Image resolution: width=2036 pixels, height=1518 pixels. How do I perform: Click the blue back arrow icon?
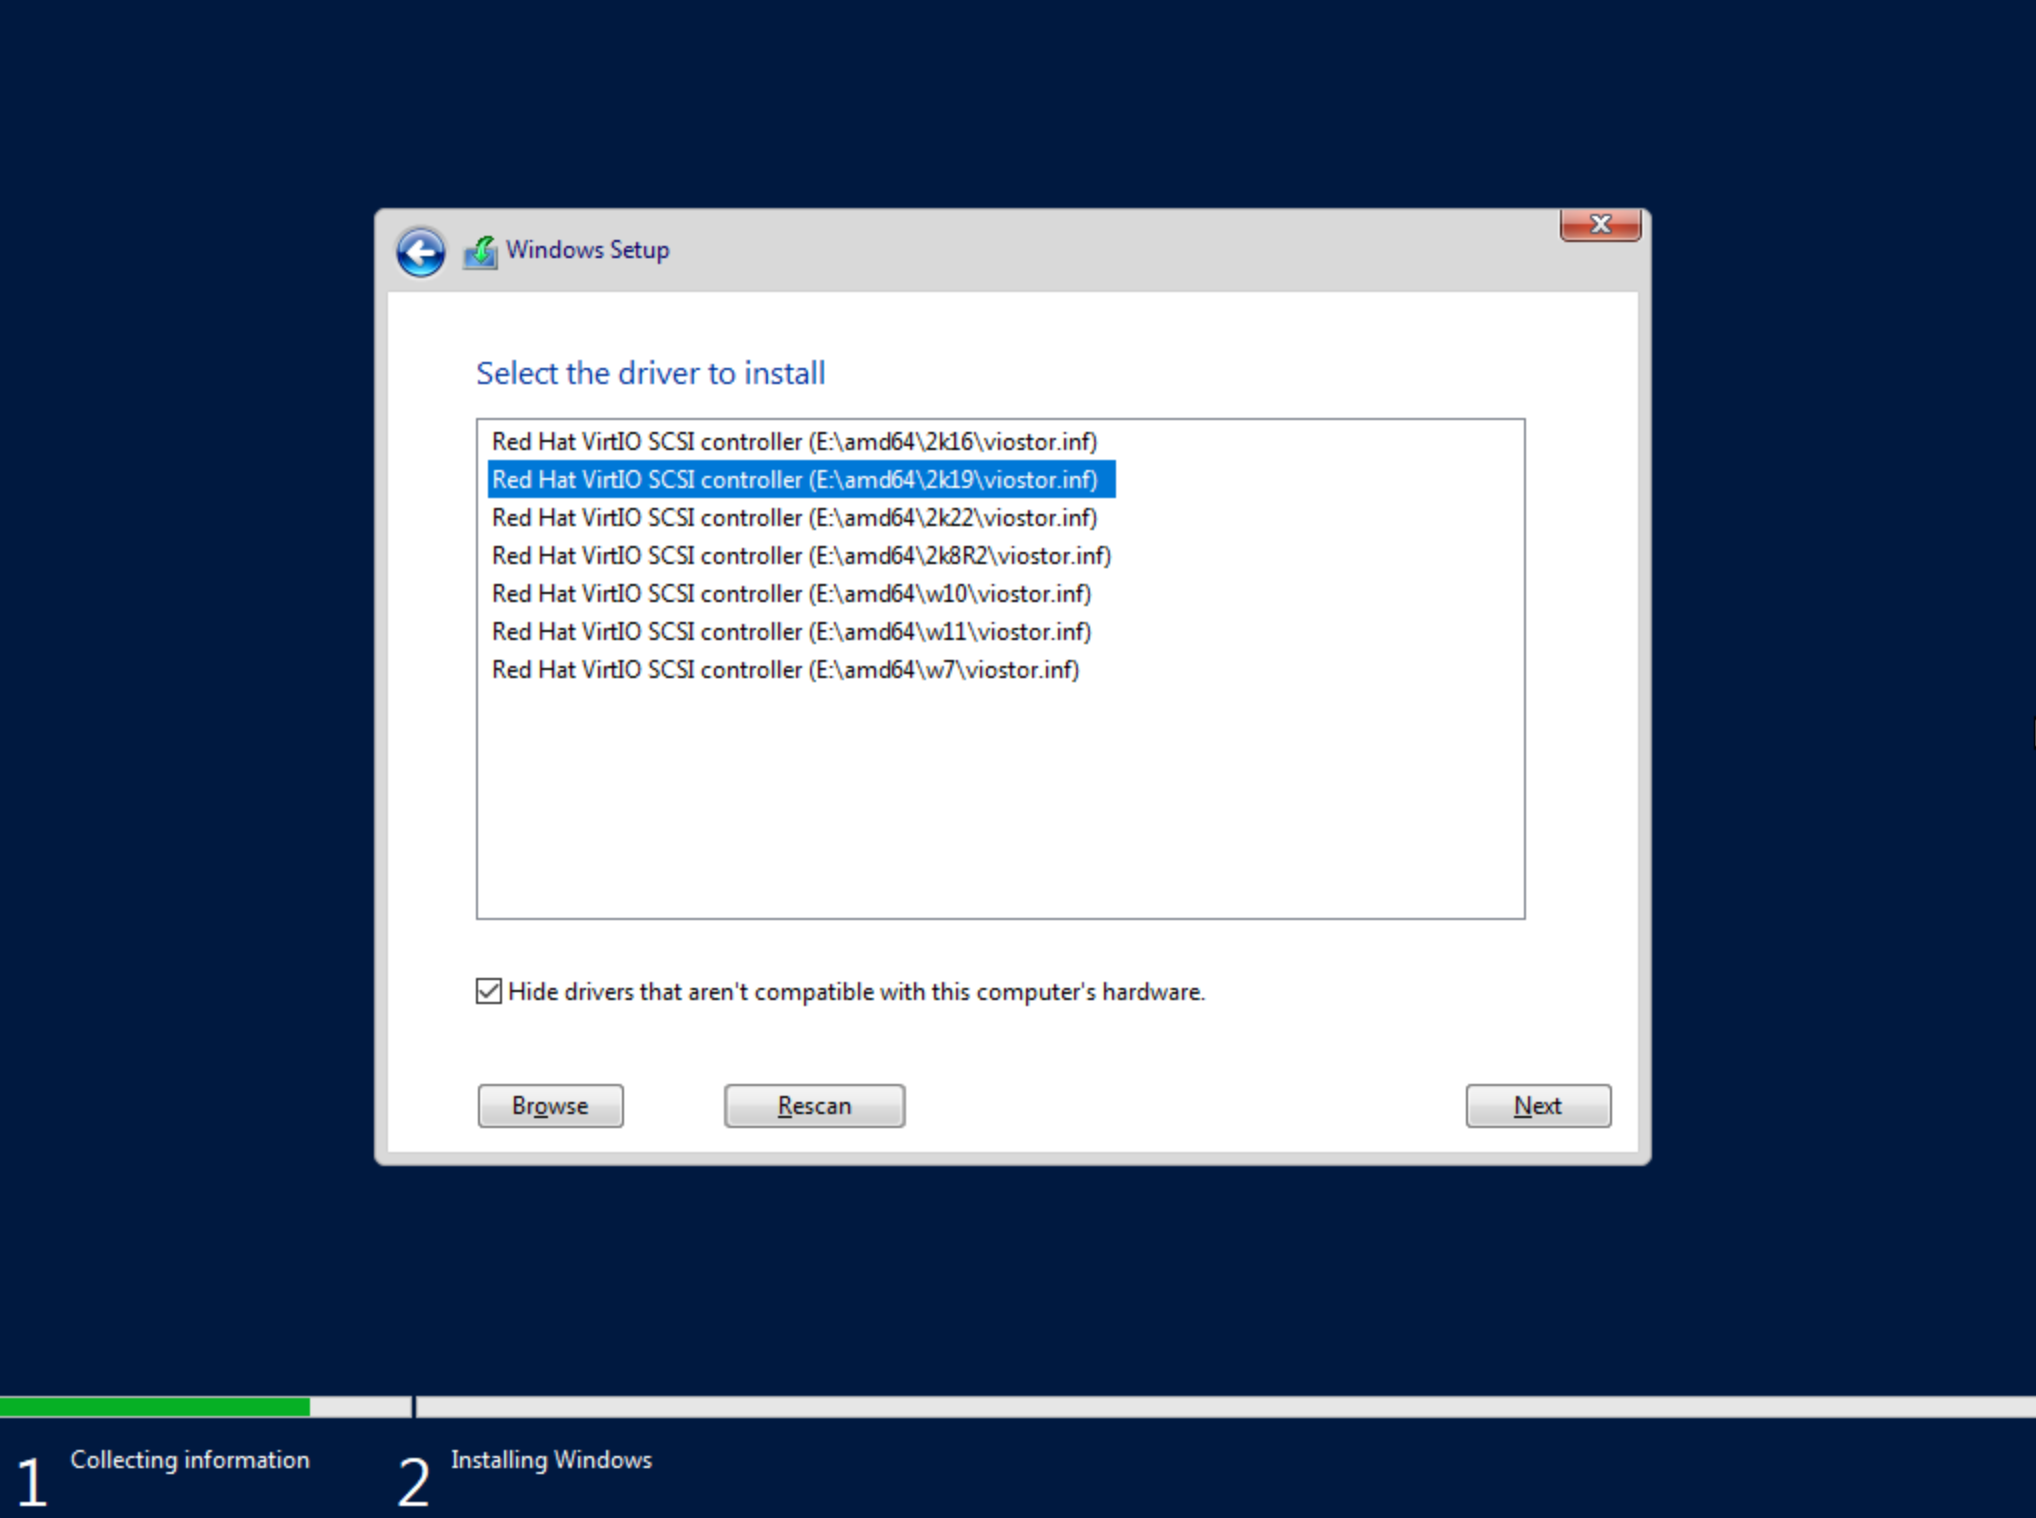[420, 251]
